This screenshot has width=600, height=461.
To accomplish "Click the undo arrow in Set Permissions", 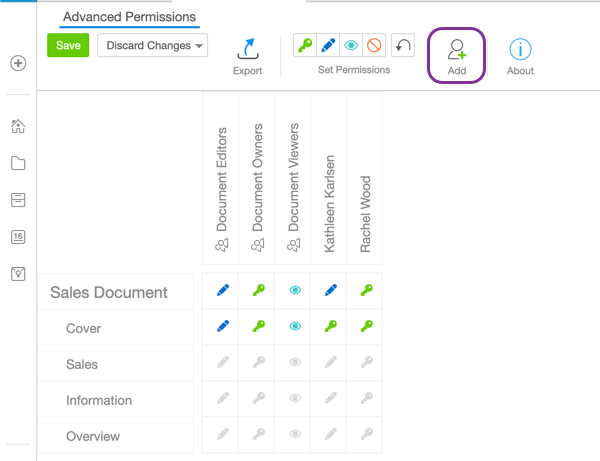I will click(x=402, y=45).
